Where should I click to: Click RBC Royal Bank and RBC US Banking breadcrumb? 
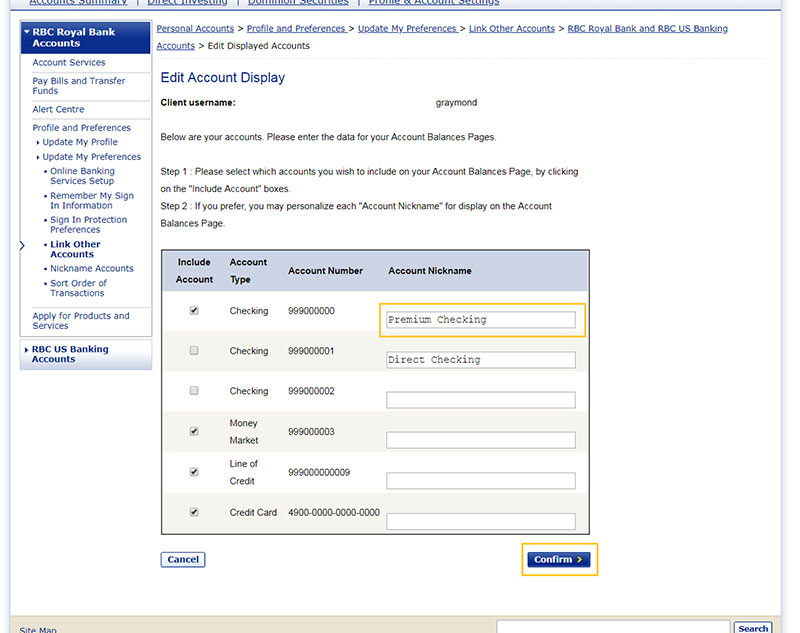coord(647,29)
